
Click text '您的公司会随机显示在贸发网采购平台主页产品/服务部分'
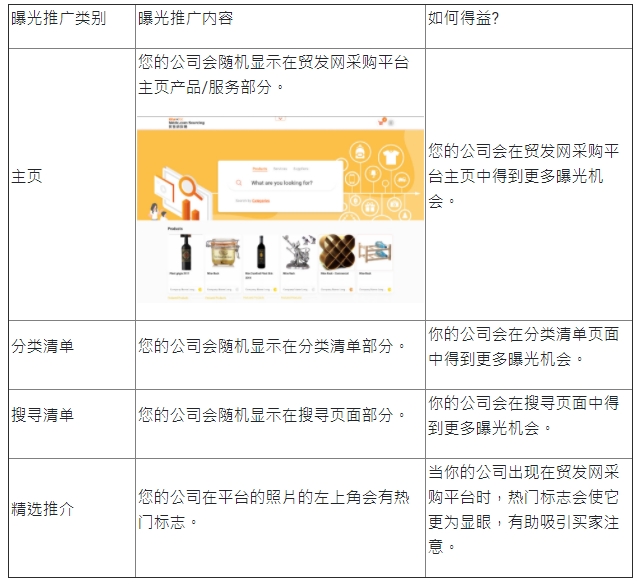pyautogui.click(x=273, y=74)
